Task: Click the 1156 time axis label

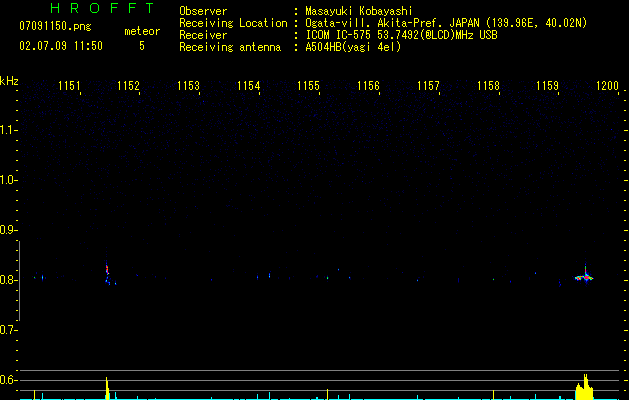Action: click(368, 85)
